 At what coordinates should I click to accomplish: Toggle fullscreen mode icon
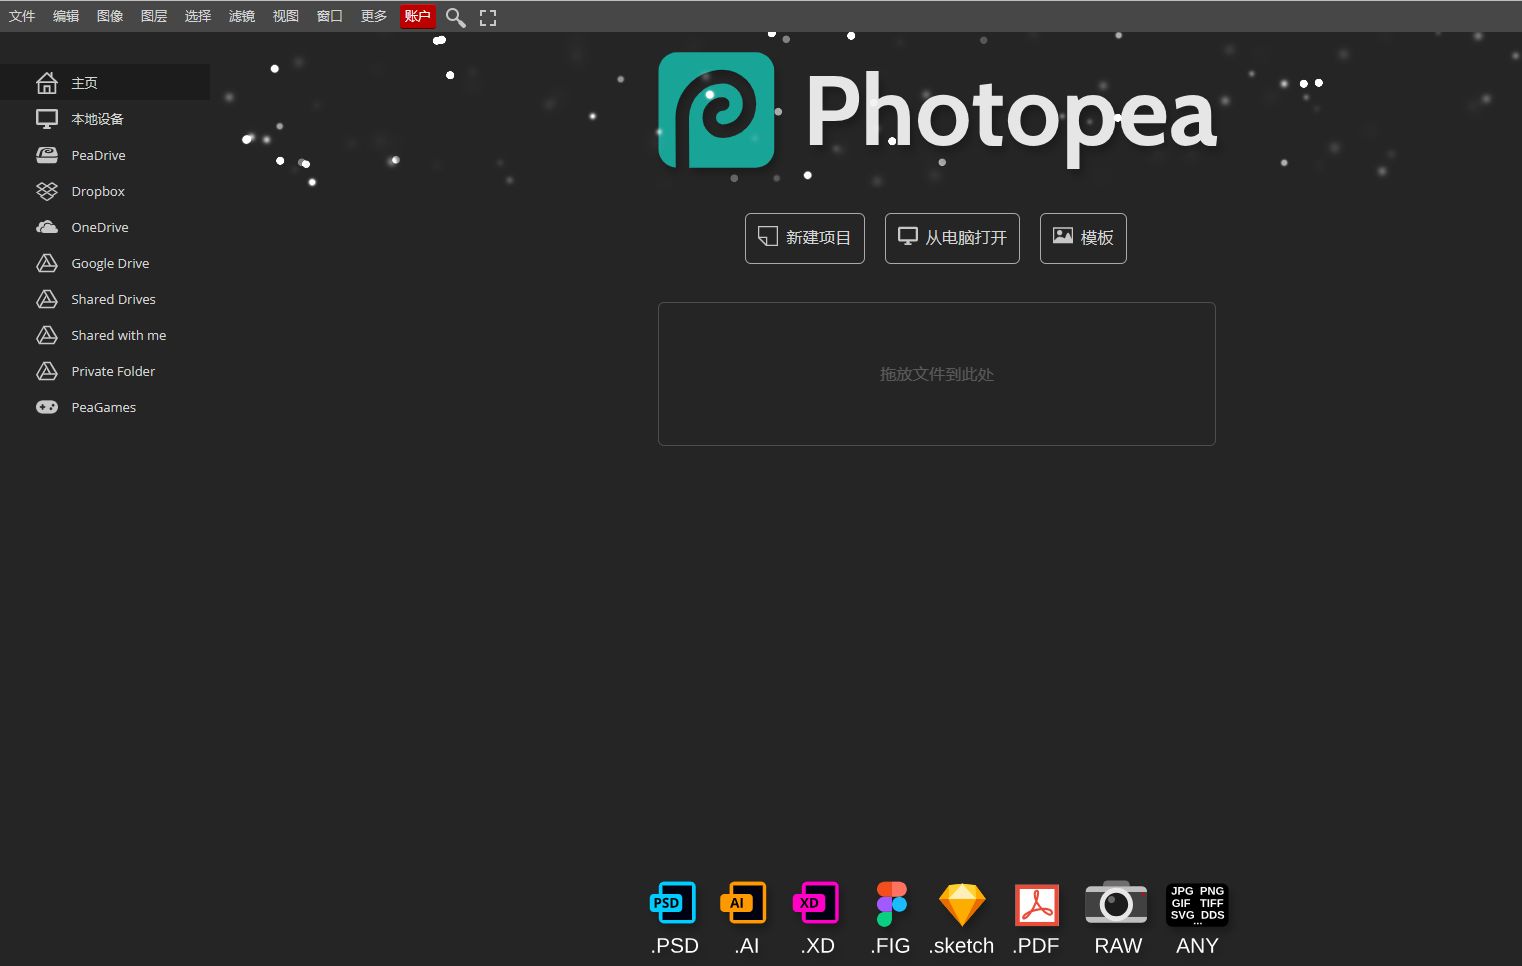tap(488, 17)
